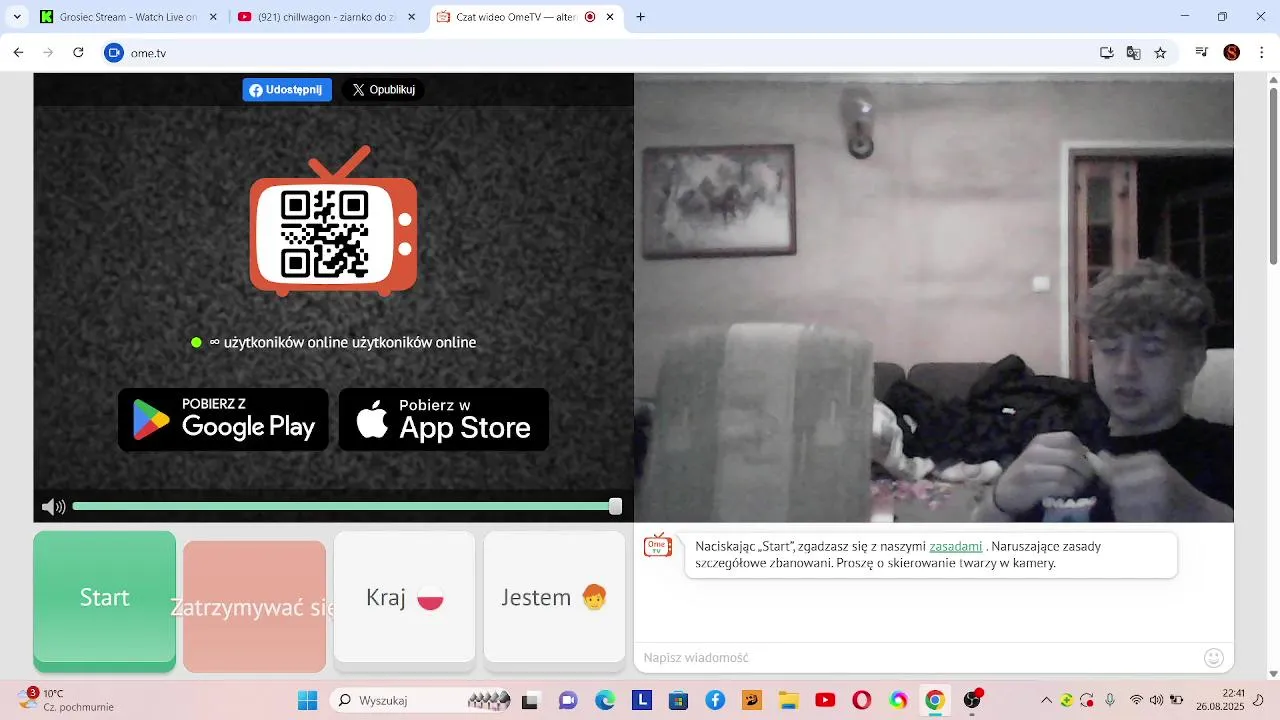Click the X Opublikuj post button
This screenshot has width=1280, height=720.
click(x=383, y=90)
